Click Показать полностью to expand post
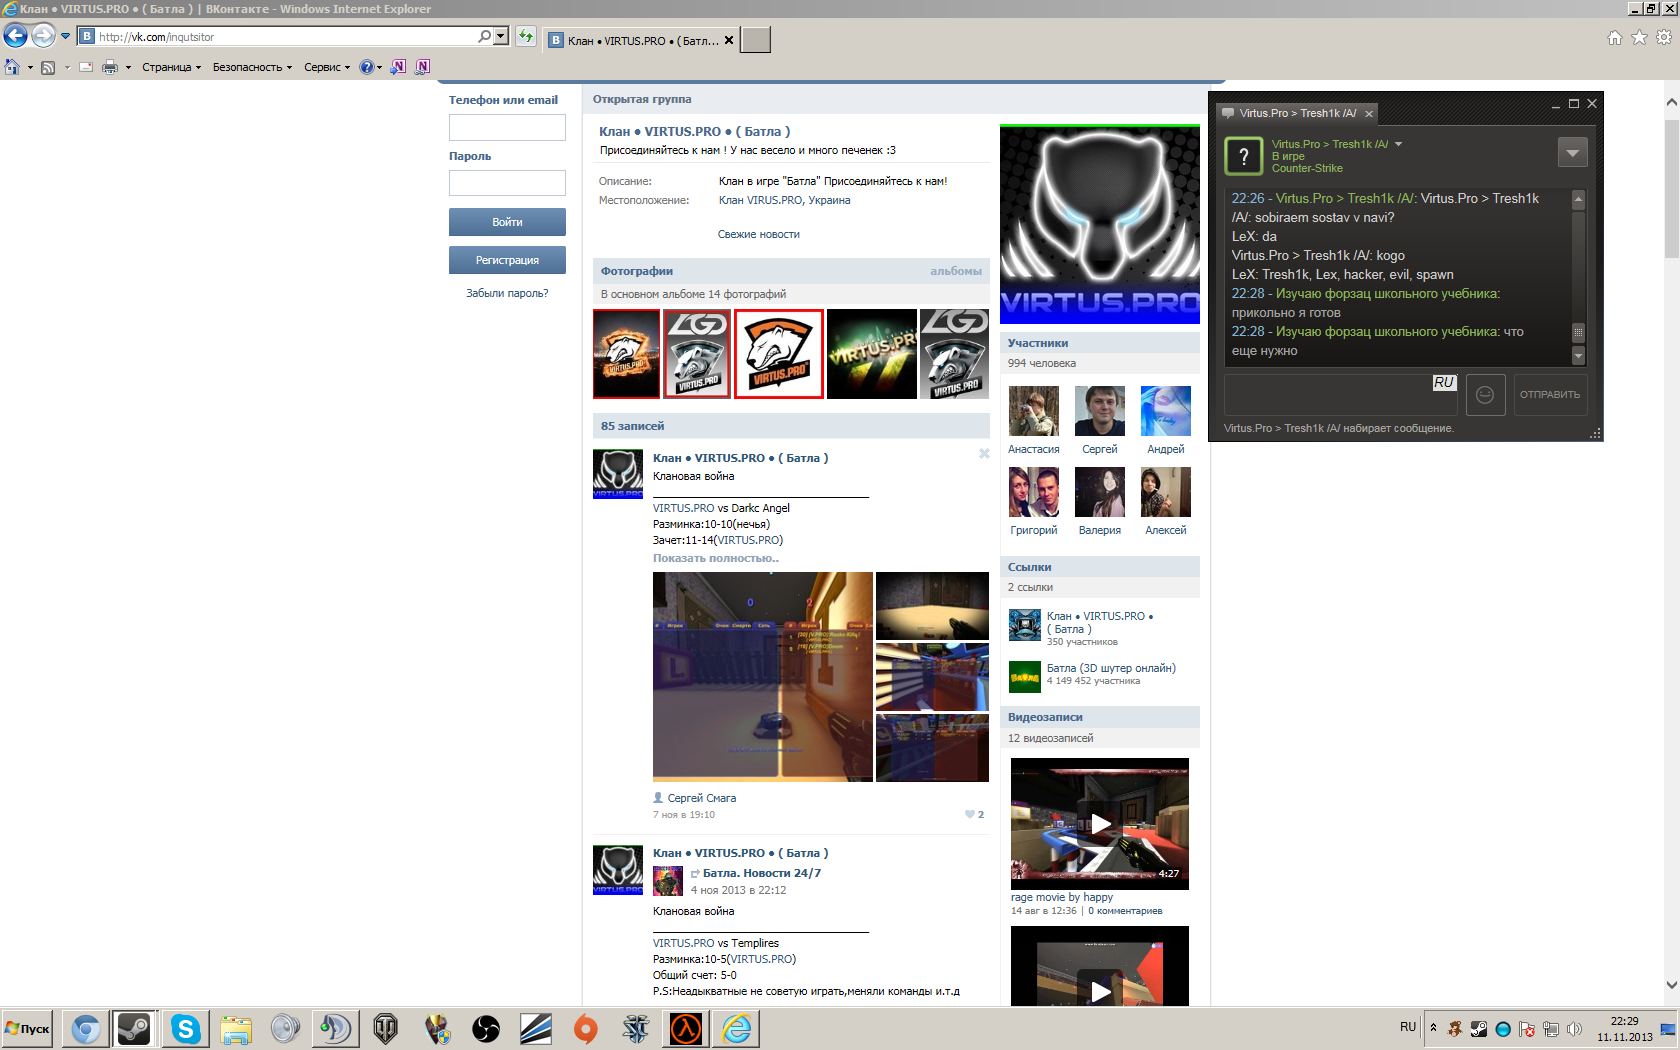Screen dimensions: 1680x1050 tap(716, 558)
